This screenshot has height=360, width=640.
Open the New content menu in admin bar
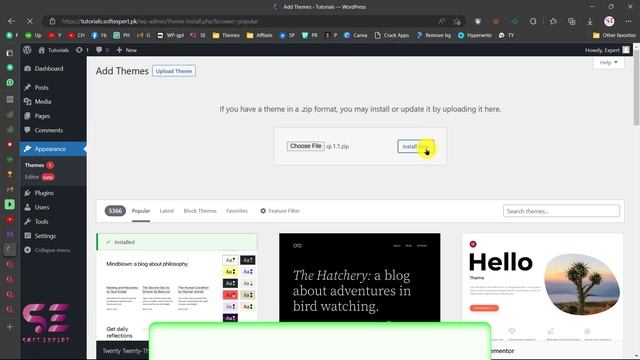127,50
